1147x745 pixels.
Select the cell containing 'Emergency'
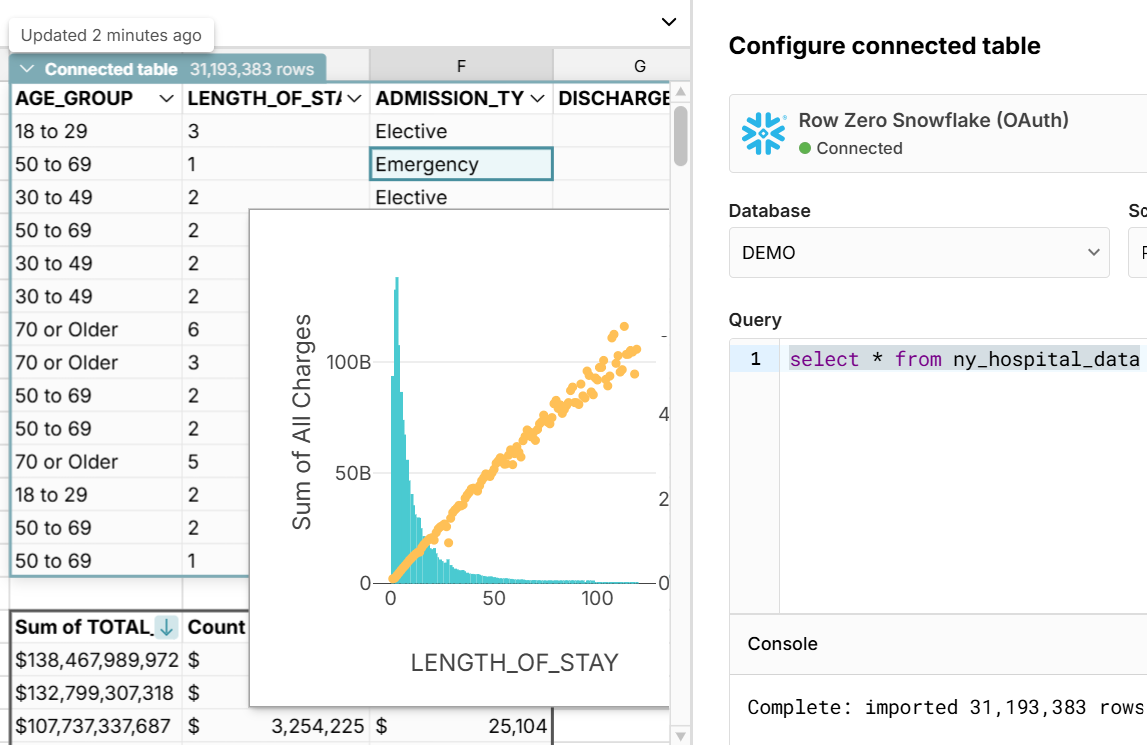click(x=460, y=163)
